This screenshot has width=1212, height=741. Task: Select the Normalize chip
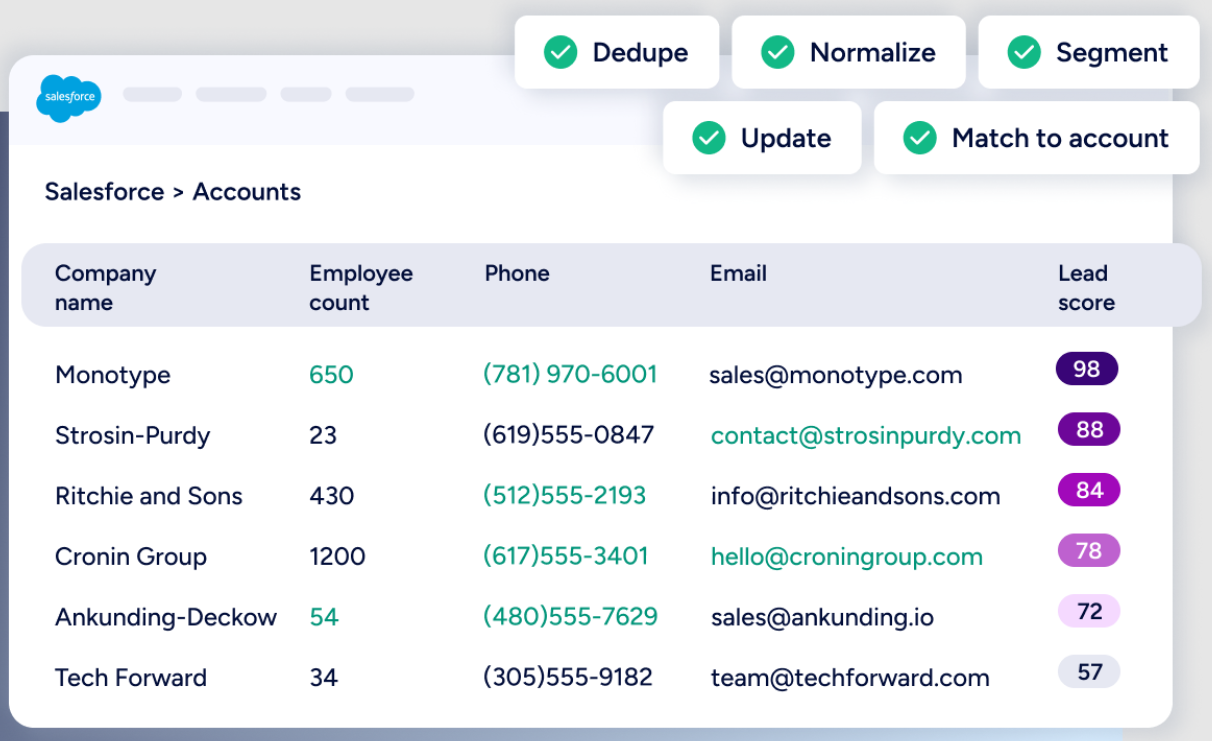pos(849,52)
